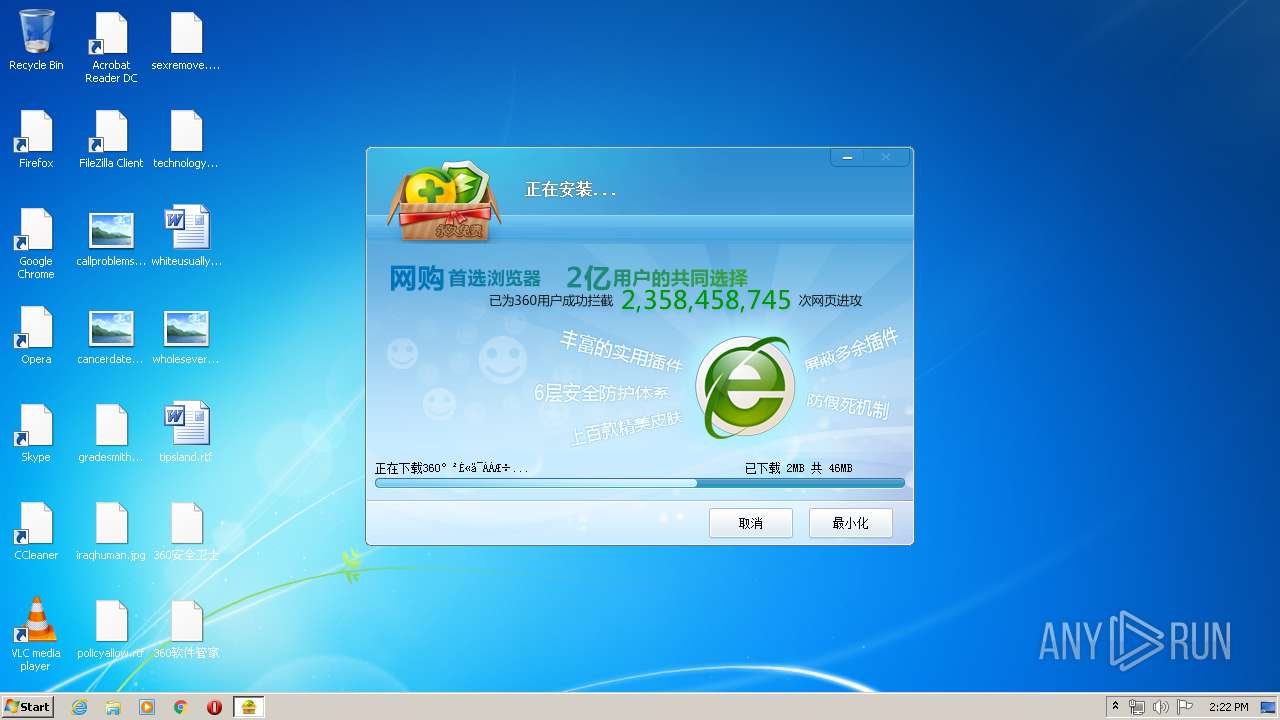Click 防假死机制 feature text
This screenshot has width=1280, height=720.
[848, 406]
